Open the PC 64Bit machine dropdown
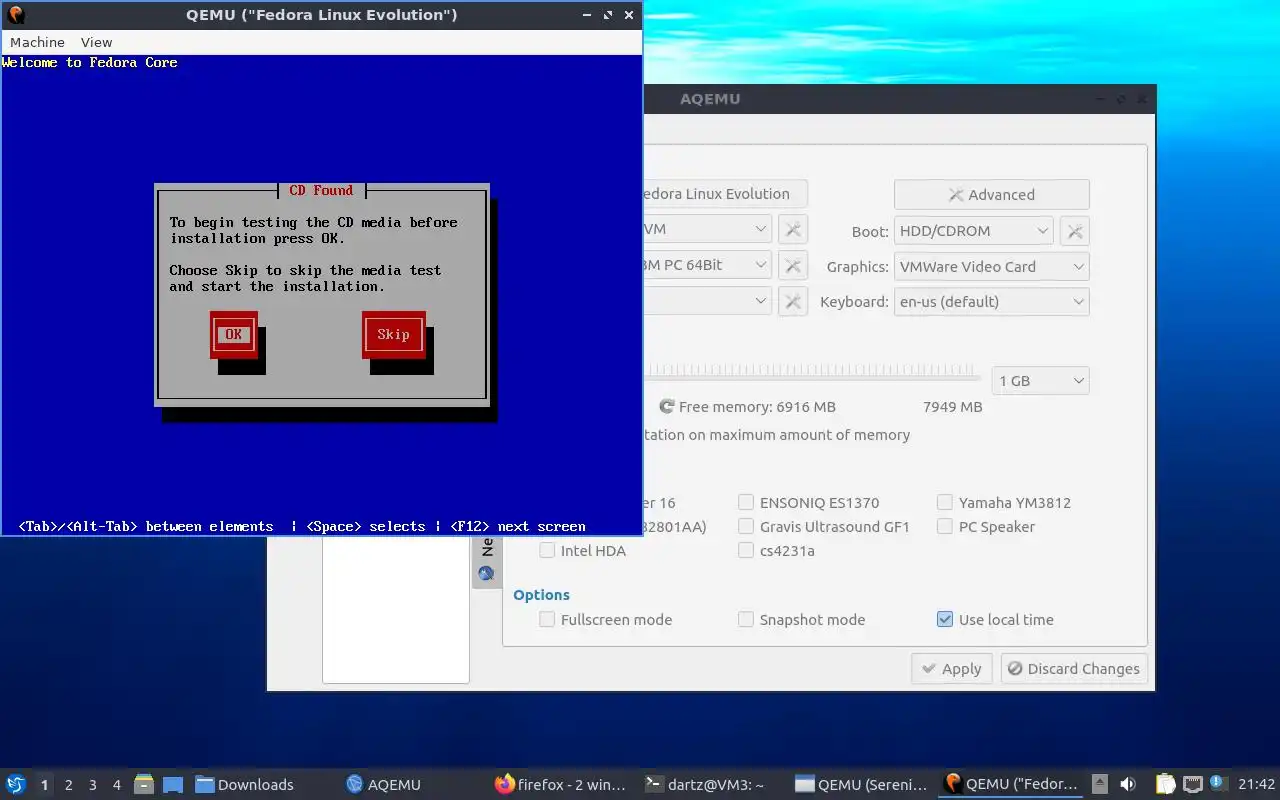This screenshot has height=800, width=1280. tap(707, 265)
